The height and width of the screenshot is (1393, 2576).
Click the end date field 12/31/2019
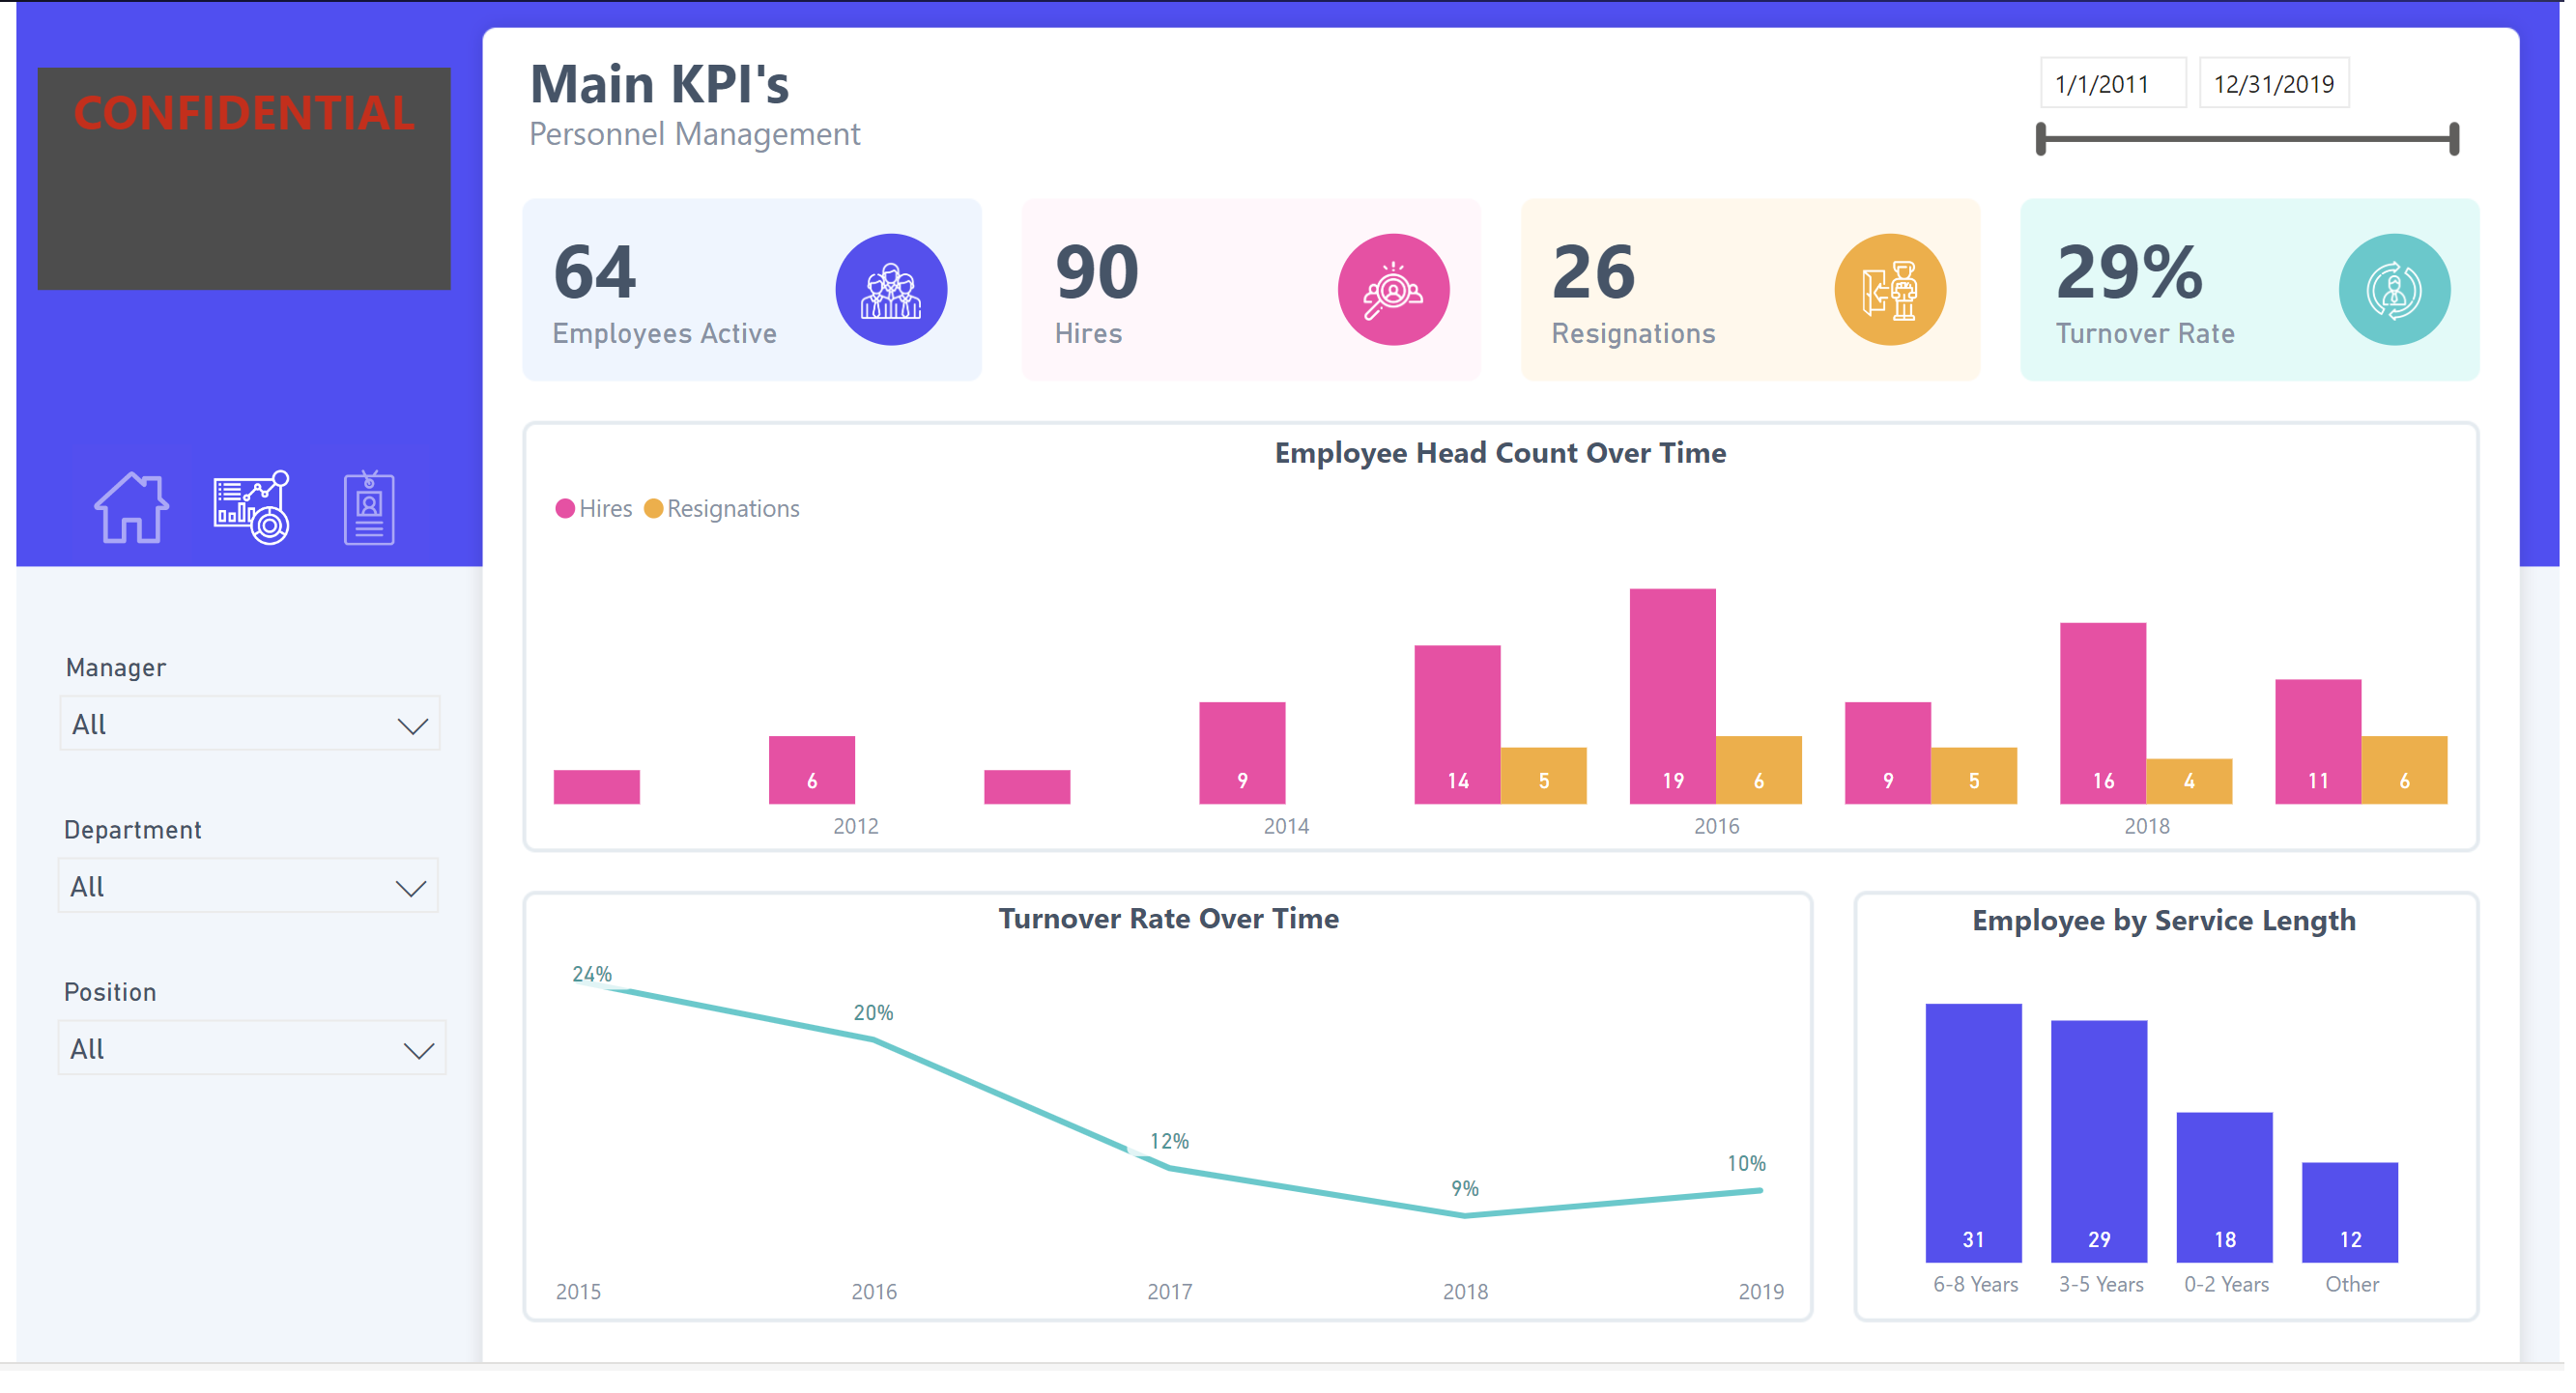tap(2273, 84)
